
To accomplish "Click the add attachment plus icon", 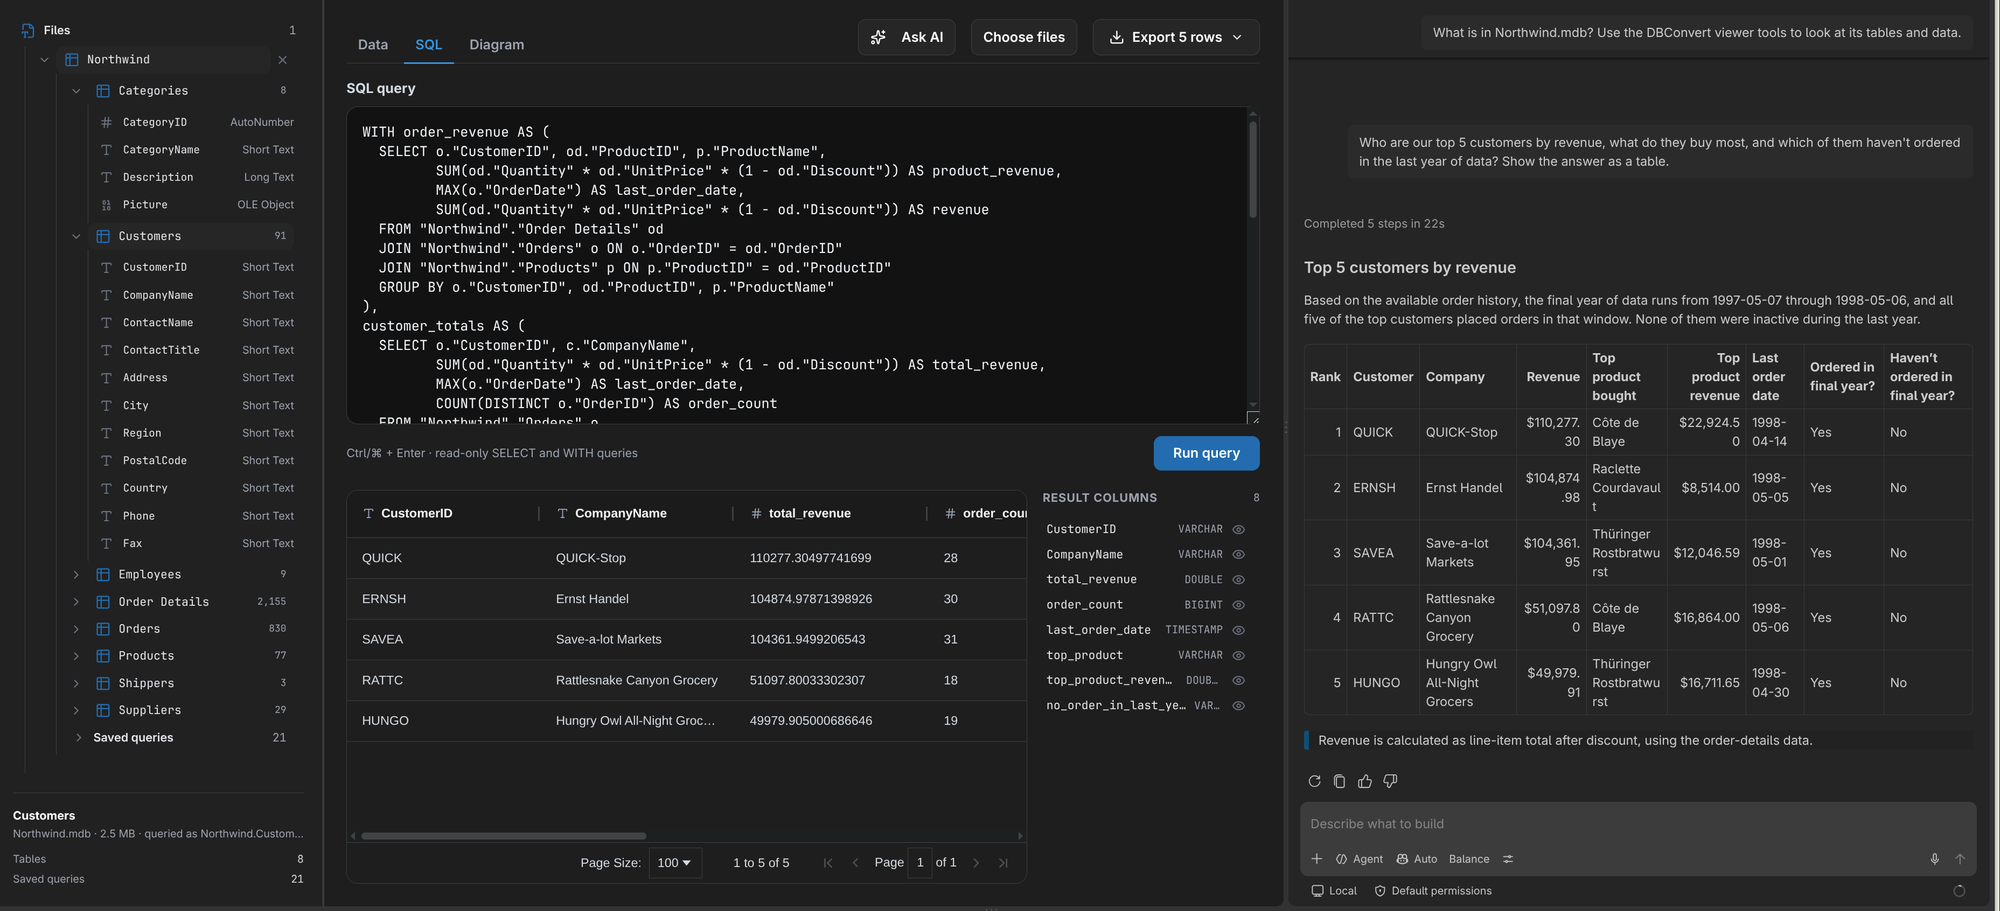I will point(1317,859).
